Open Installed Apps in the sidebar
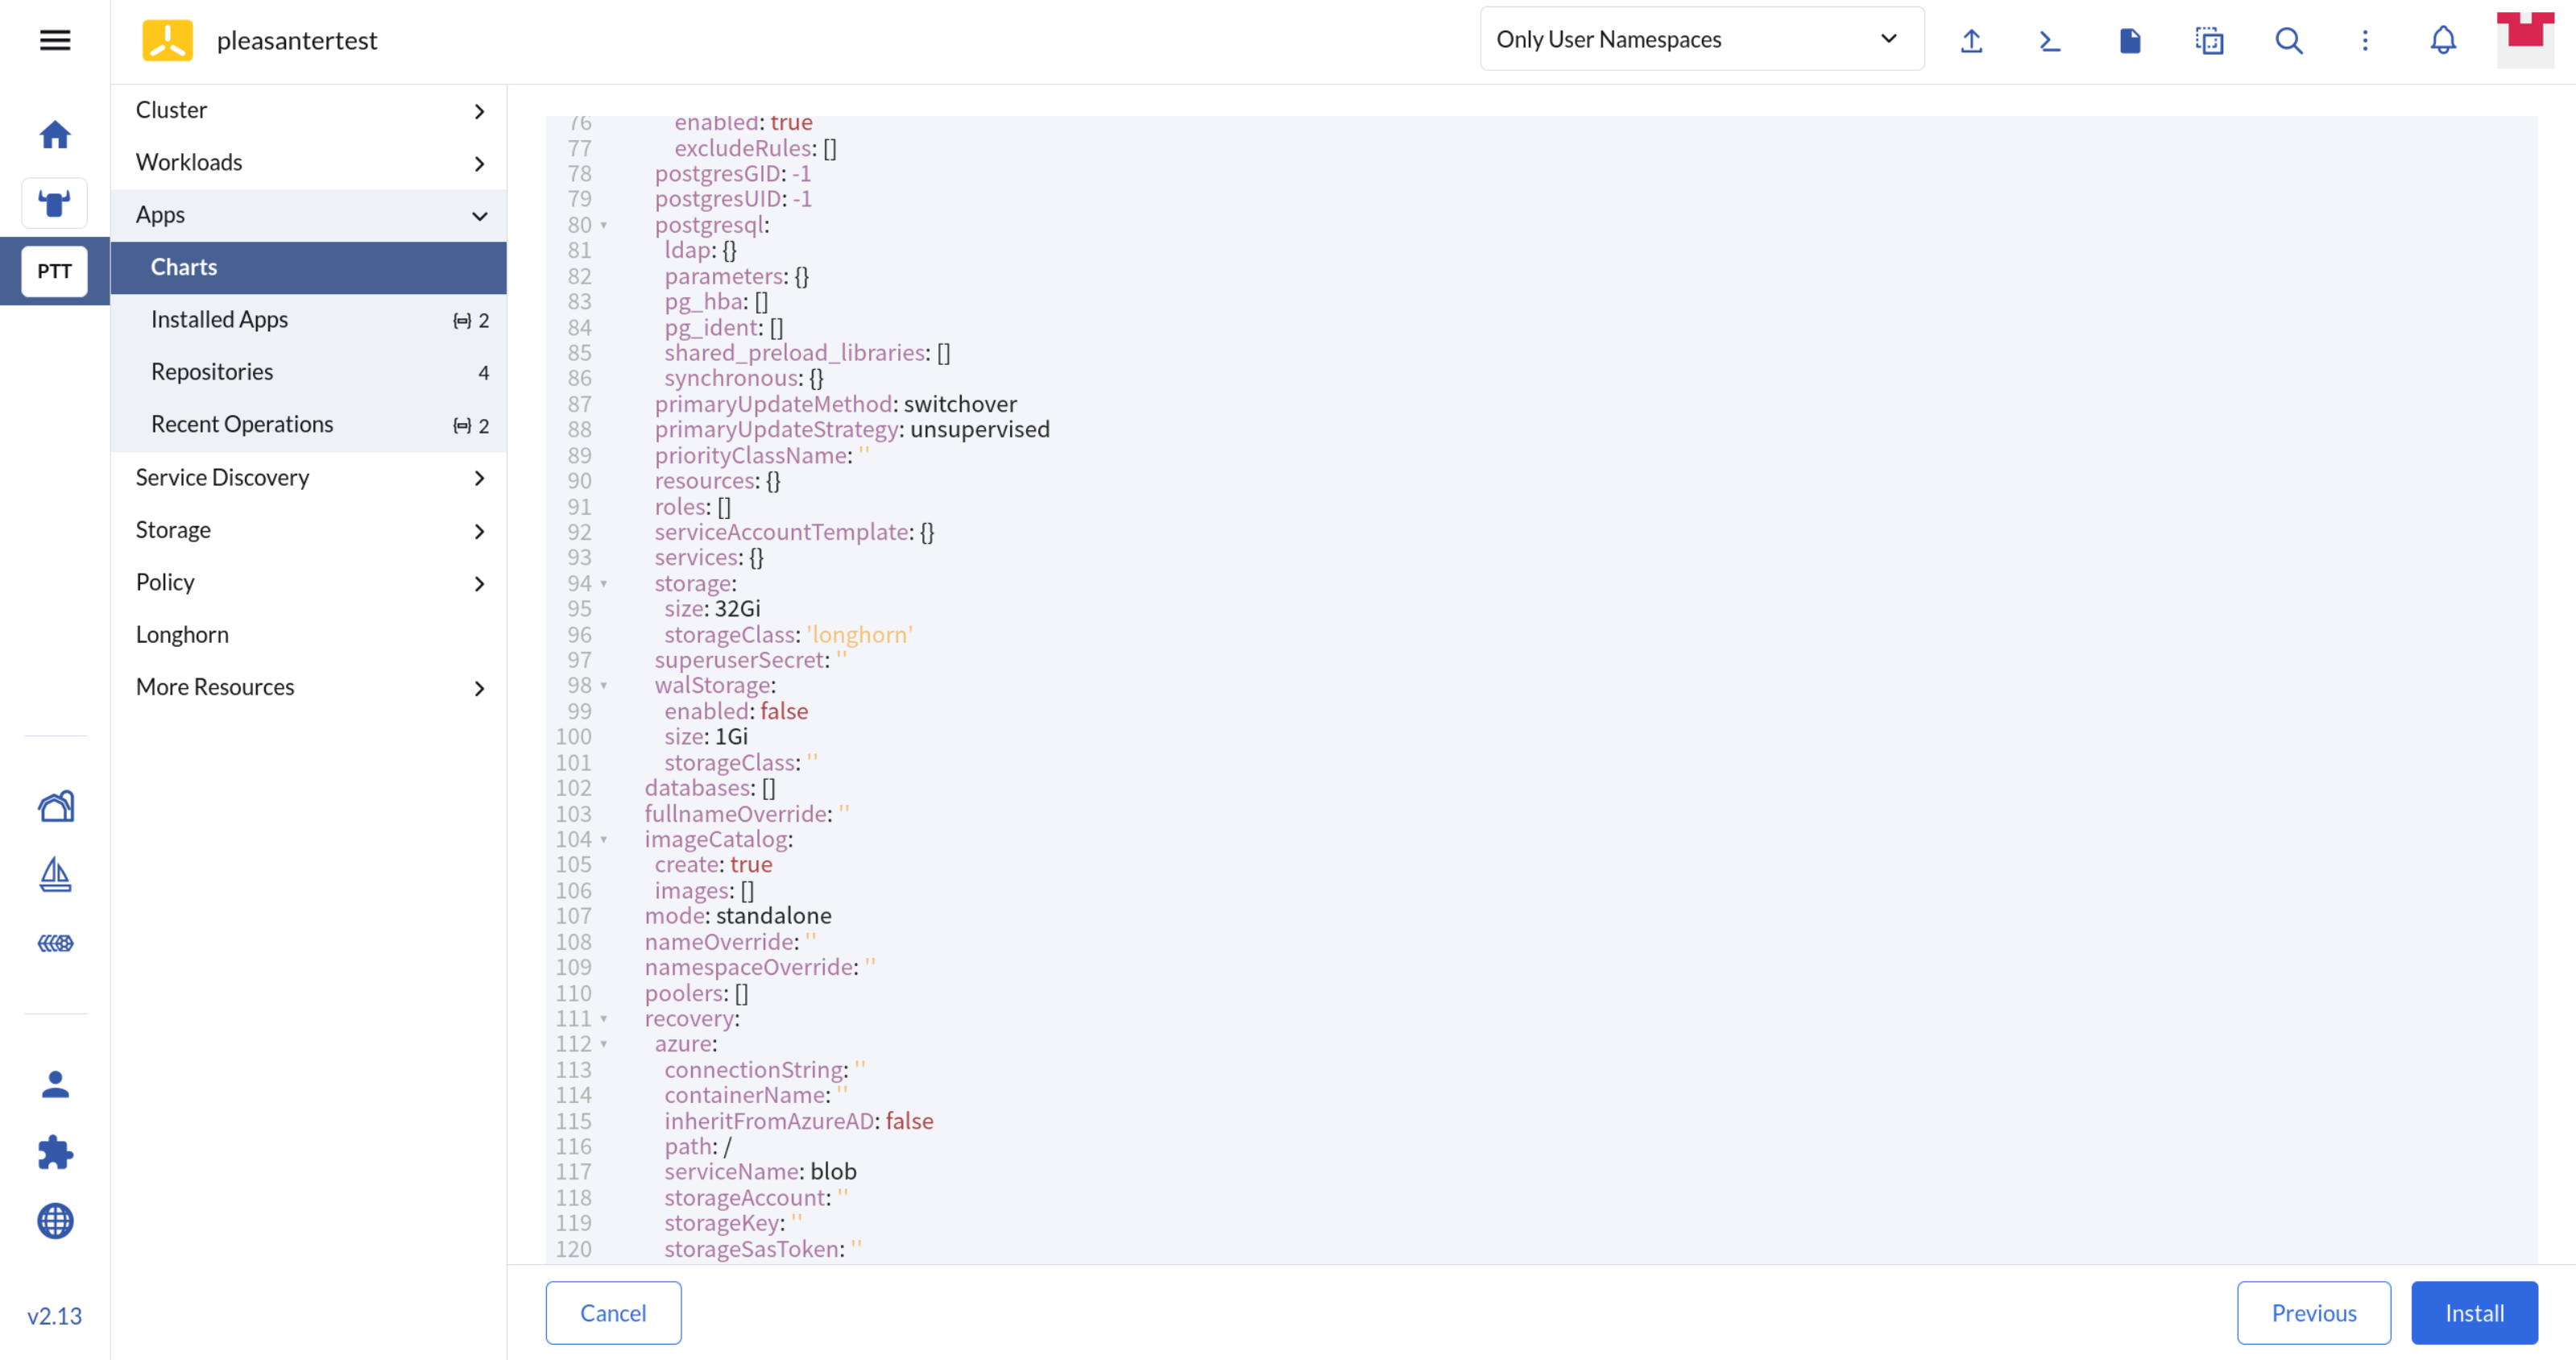Viewport: 2576px width, 1360px height. point(220,320)
